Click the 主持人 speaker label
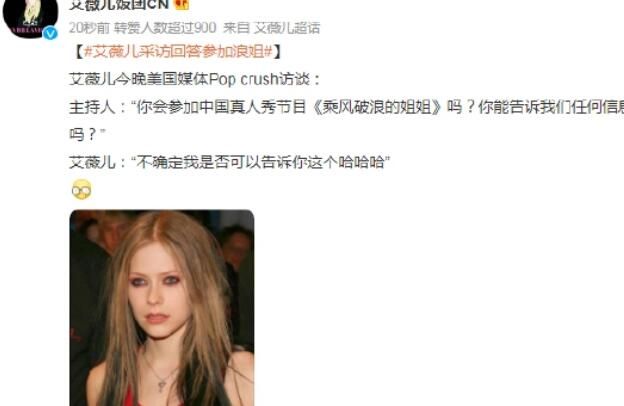The height and width of the screenshot is (406, 624). pos(92,107)
